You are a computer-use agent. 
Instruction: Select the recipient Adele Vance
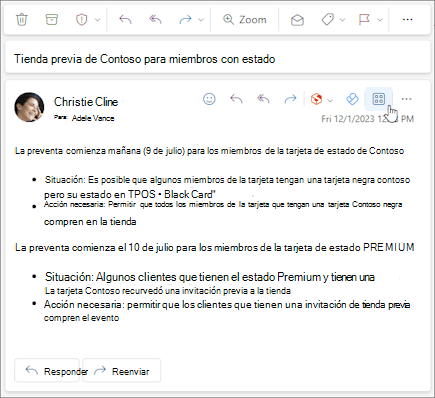(93, 118)
